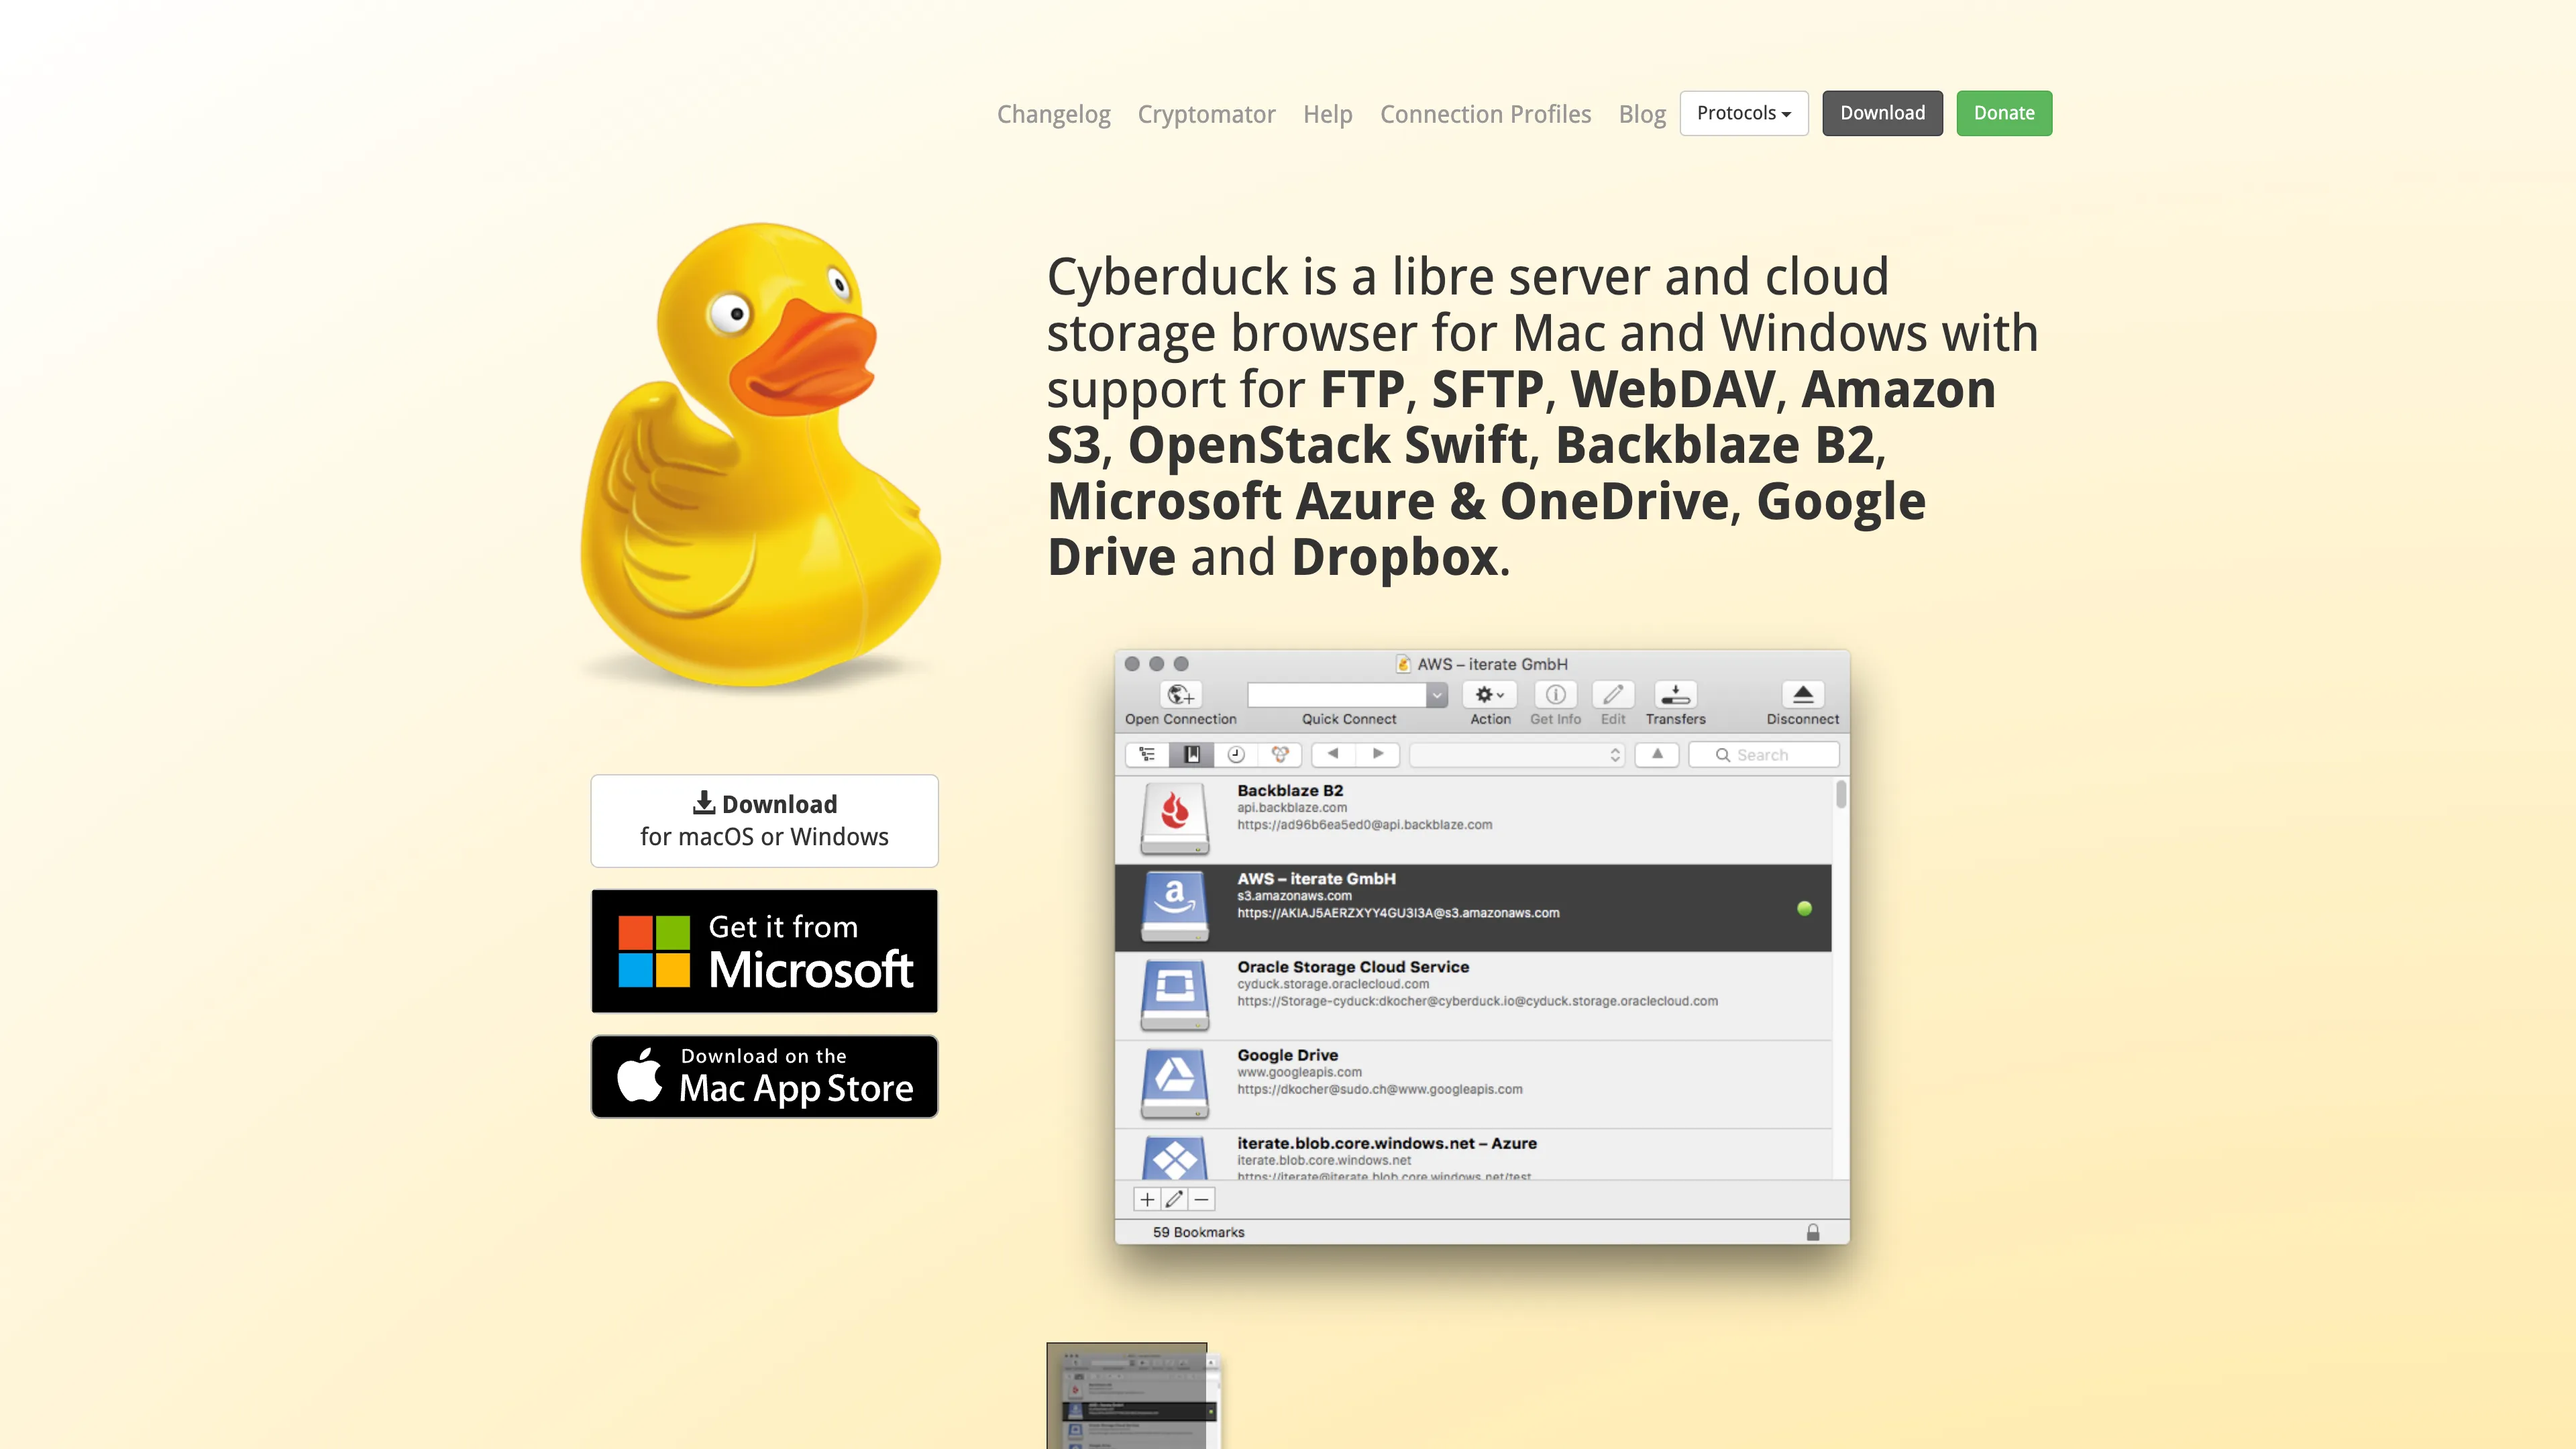Viewport: 2576px width, 1449px height.
Task: Edit bookmark with the pencil button
Action: [x=1174, y=1199]
